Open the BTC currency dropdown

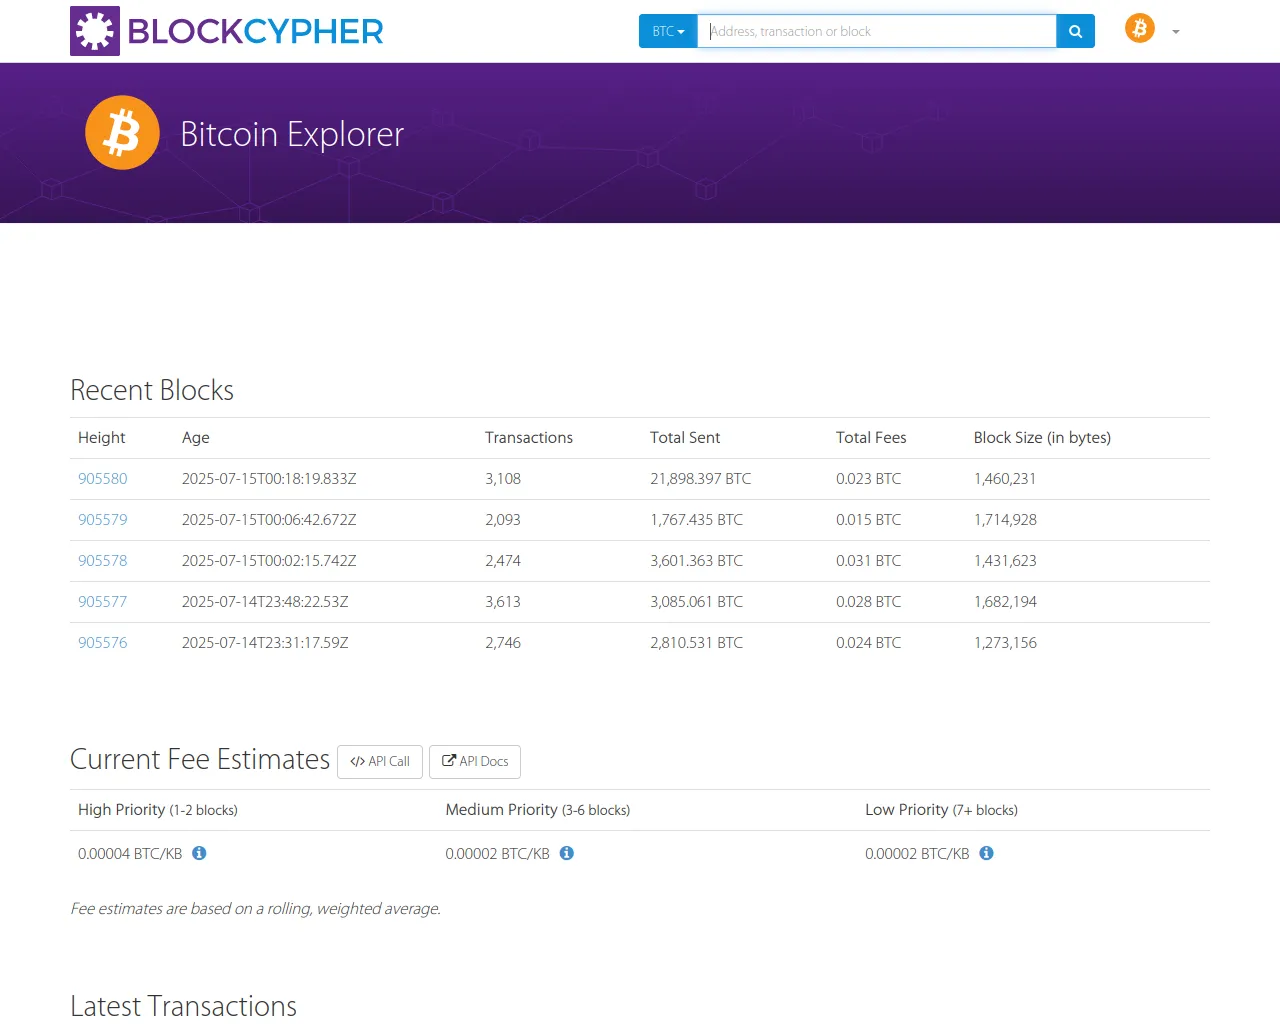pos(668,31)
